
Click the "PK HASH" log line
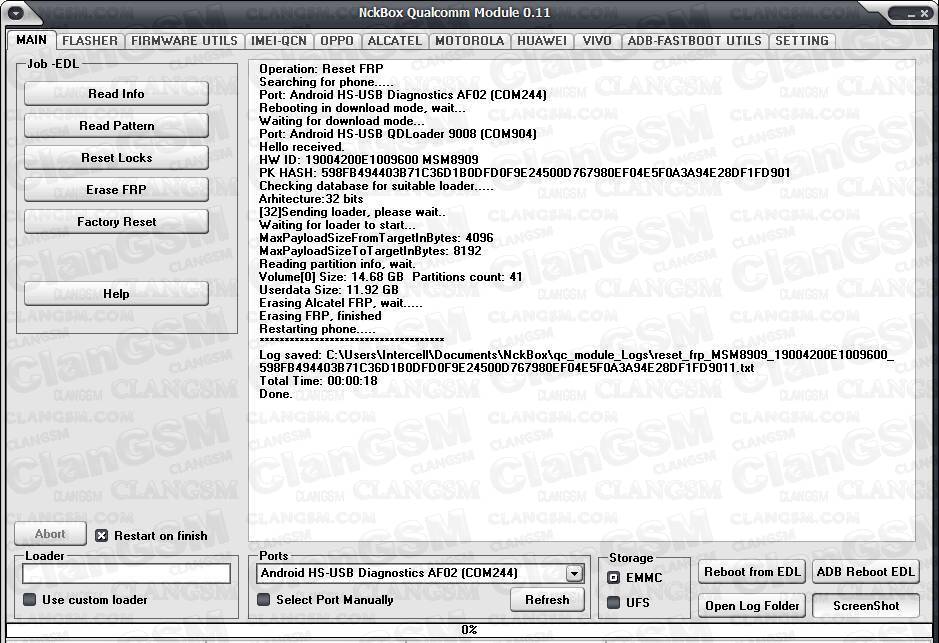(525, 173)
